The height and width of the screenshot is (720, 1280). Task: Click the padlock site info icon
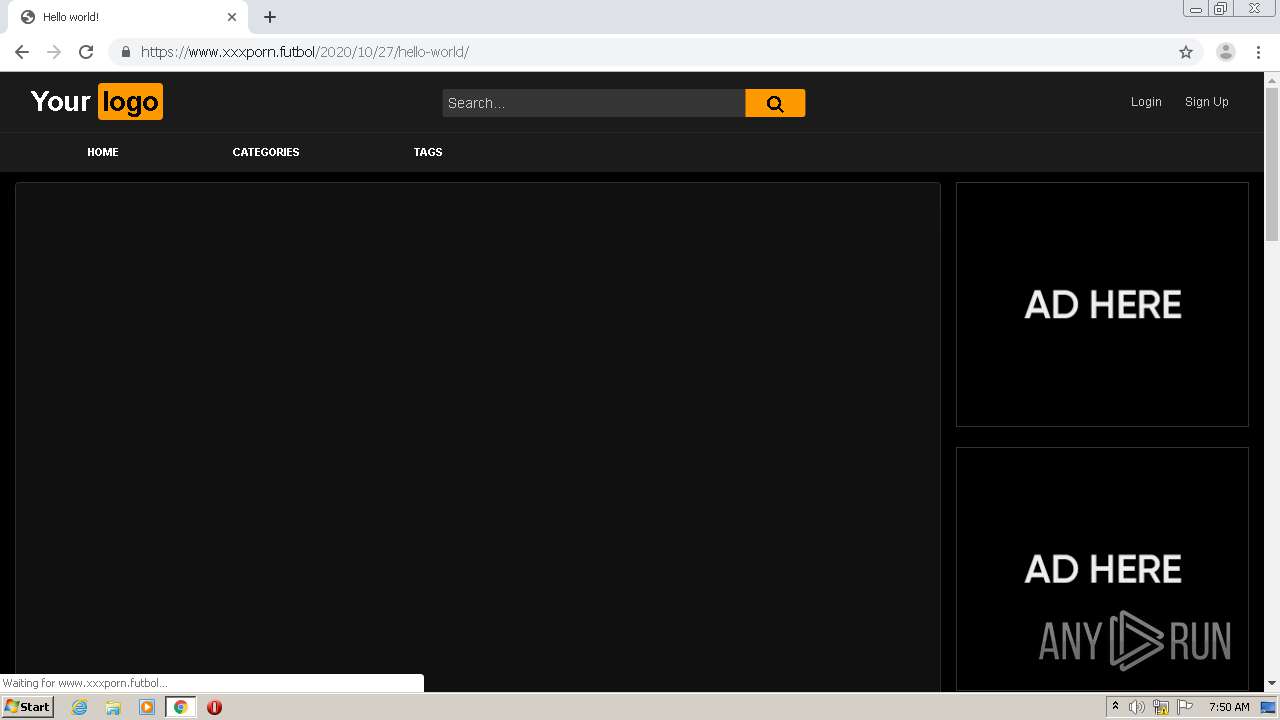coord(125,52)
